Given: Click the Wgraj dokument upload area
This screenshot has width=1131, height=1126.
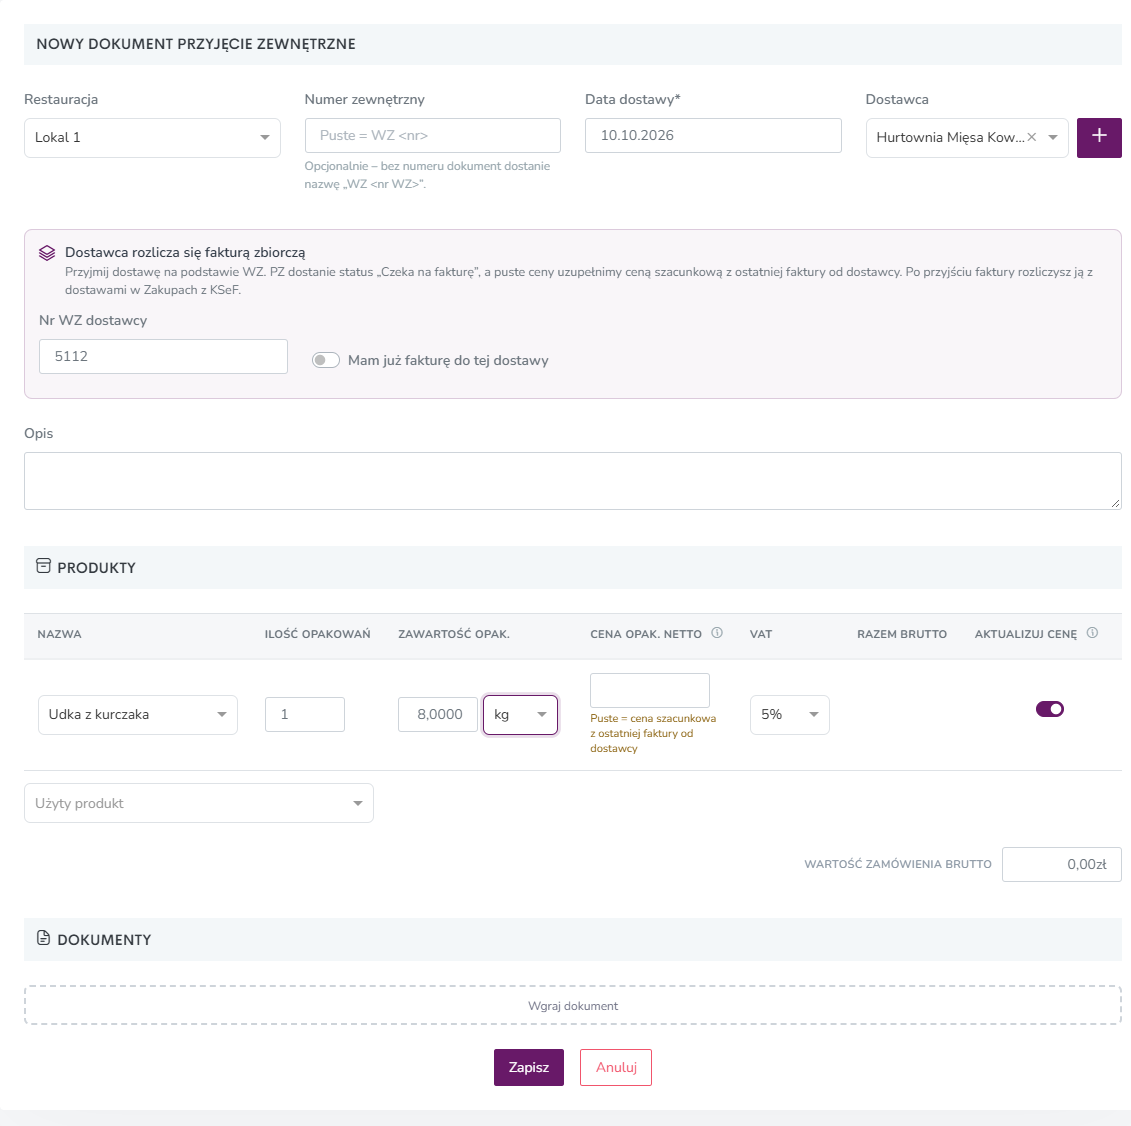Looking at the screenshot, I should (573, 1006).
